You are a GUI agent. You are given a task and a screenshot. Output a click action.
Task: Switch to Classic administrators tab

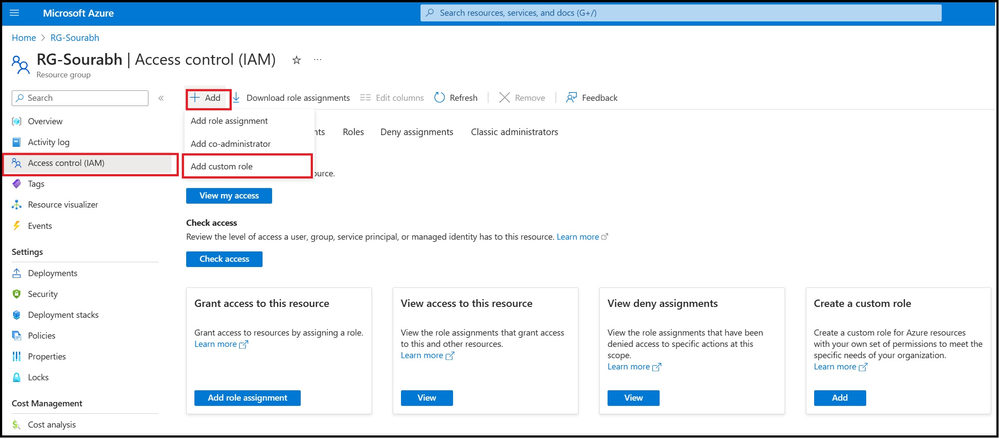(515, 132)
